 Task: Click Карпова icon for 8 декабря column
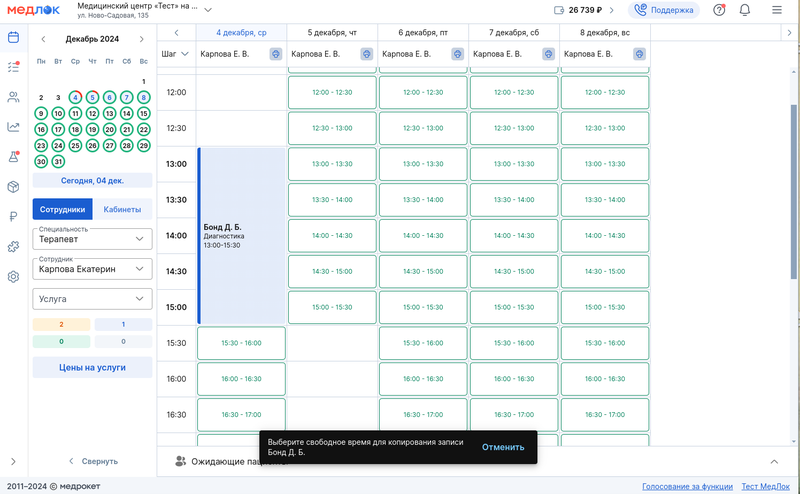[x=639, y=54]
